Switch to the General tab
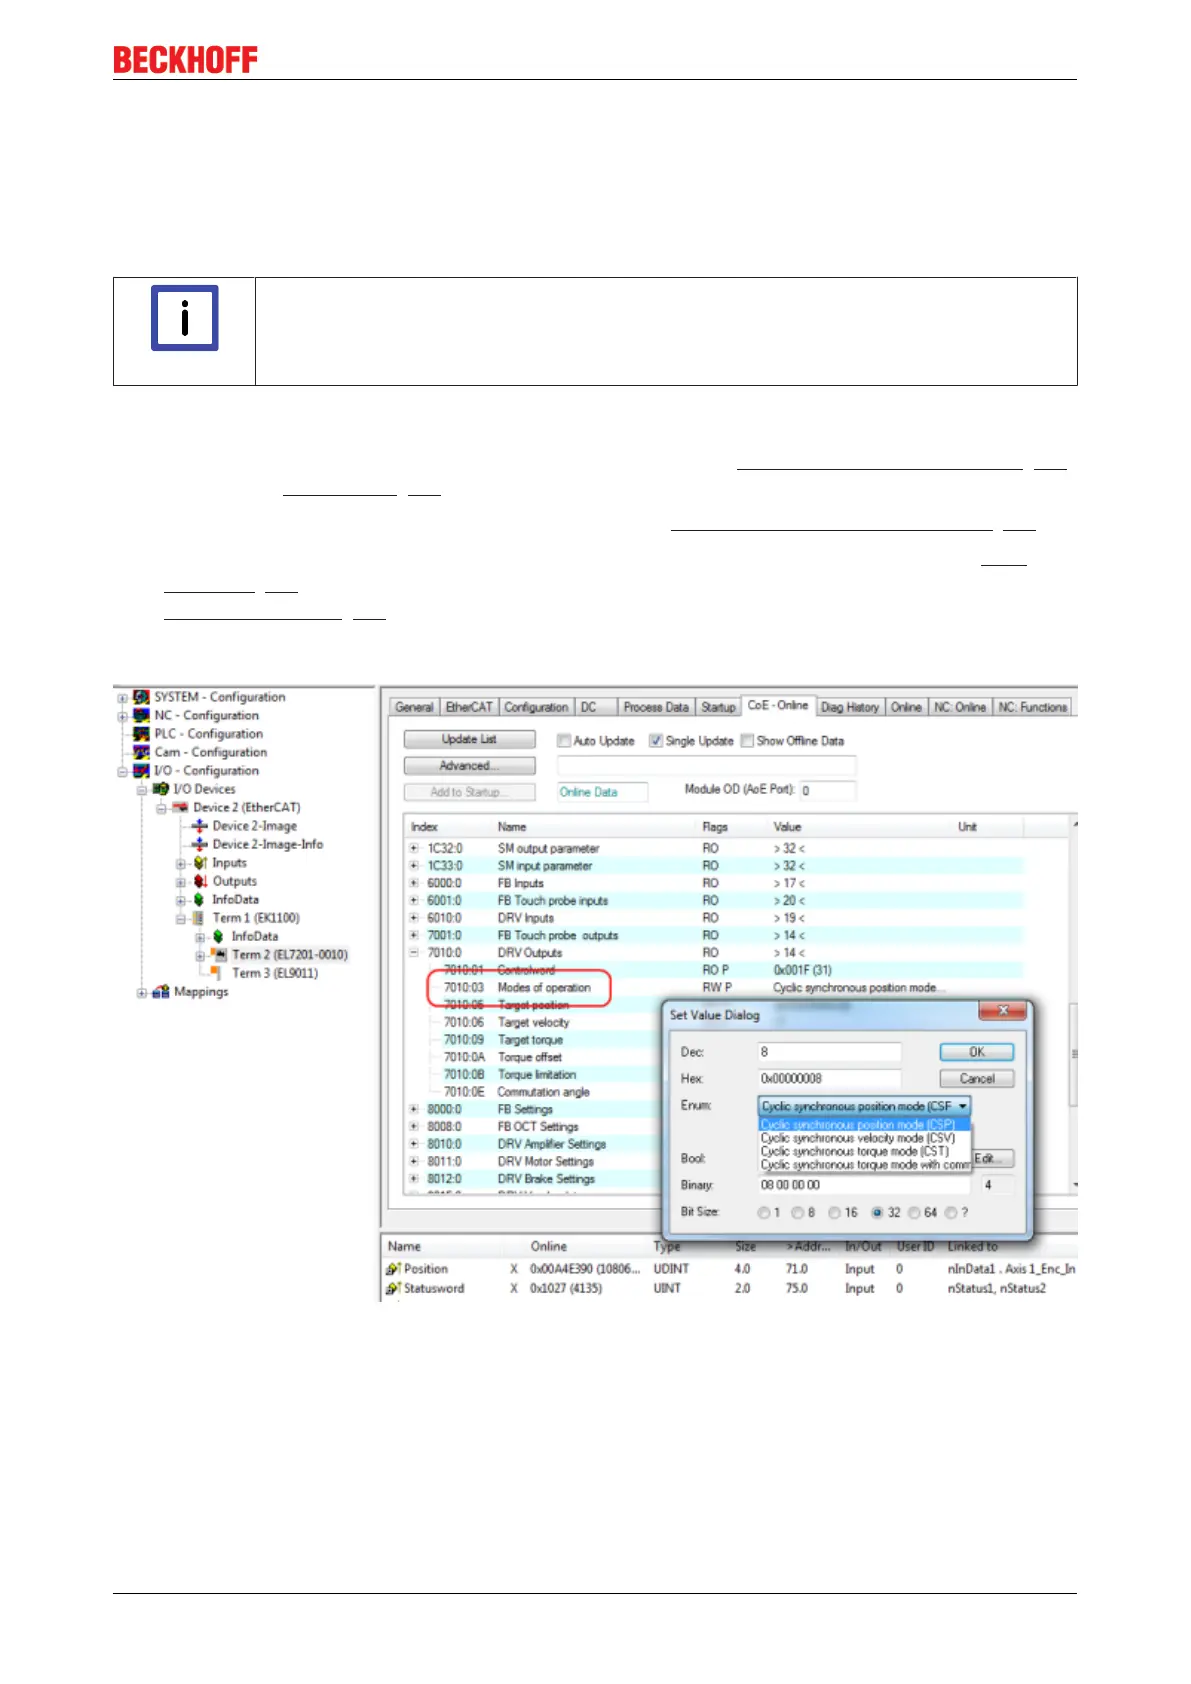Viewport: 1191px width, 1684px height. 414,707
